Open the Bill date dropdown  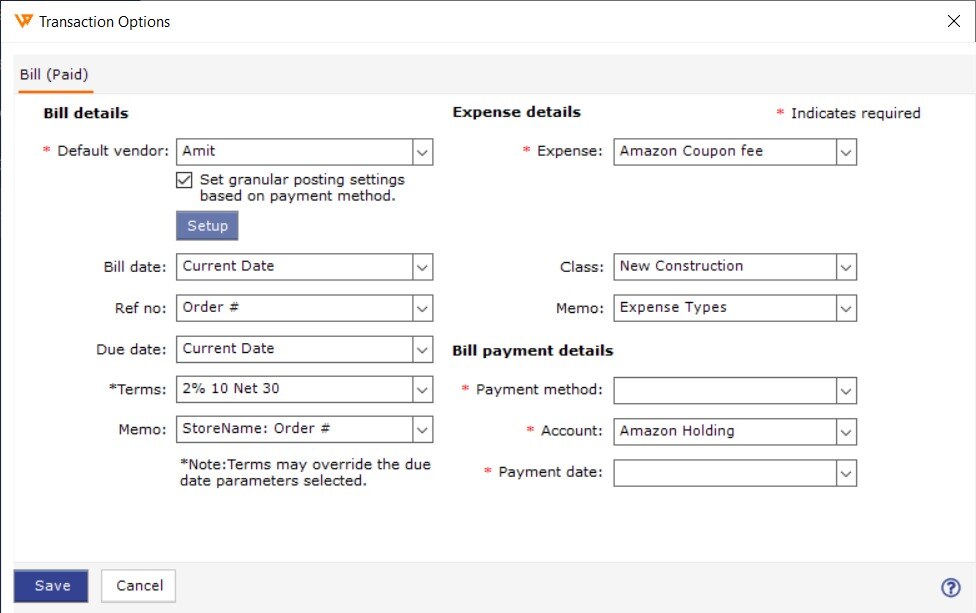pos(304,267)
